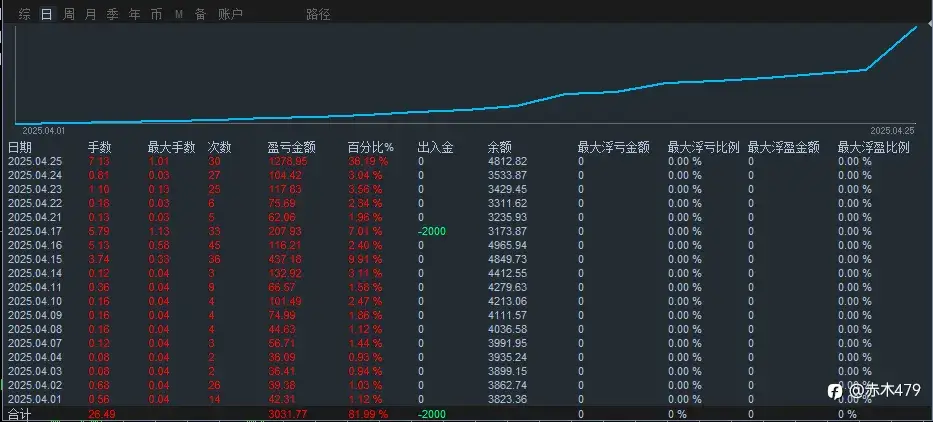Switch to the 综 summary tab

coord(24,14)
